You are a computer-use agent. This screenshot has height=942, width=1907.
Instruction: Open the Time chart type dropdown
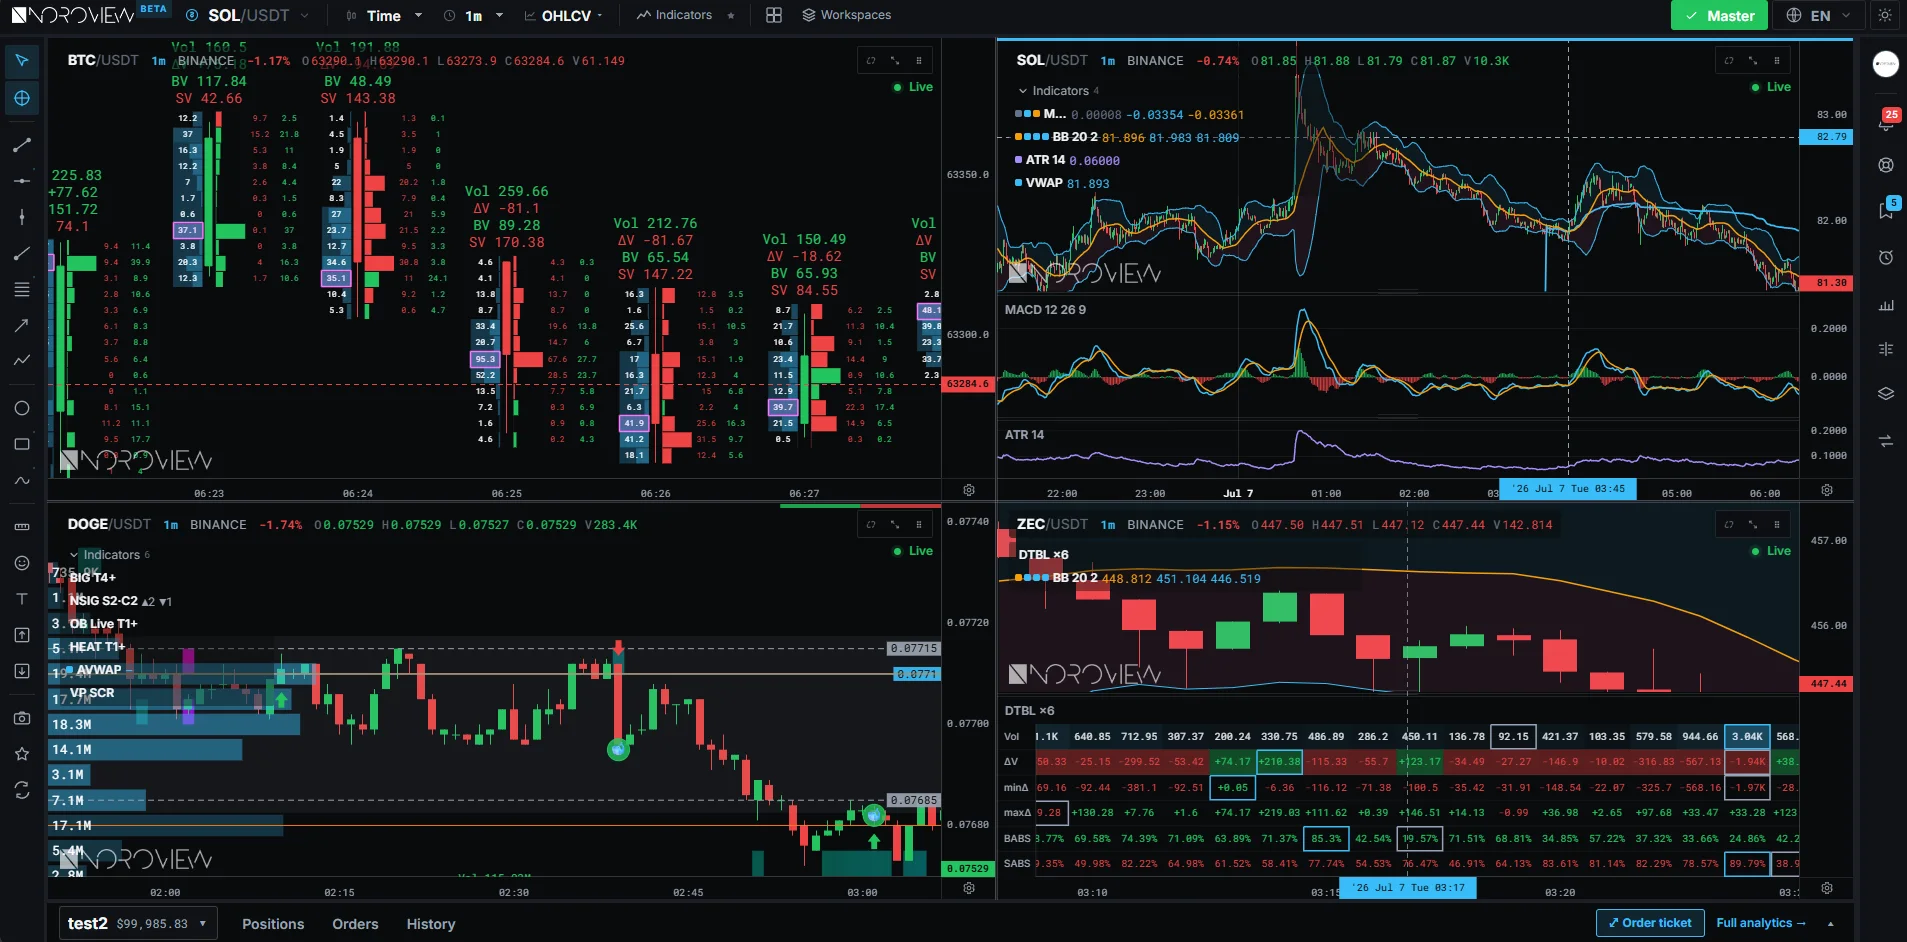point(384,15)
